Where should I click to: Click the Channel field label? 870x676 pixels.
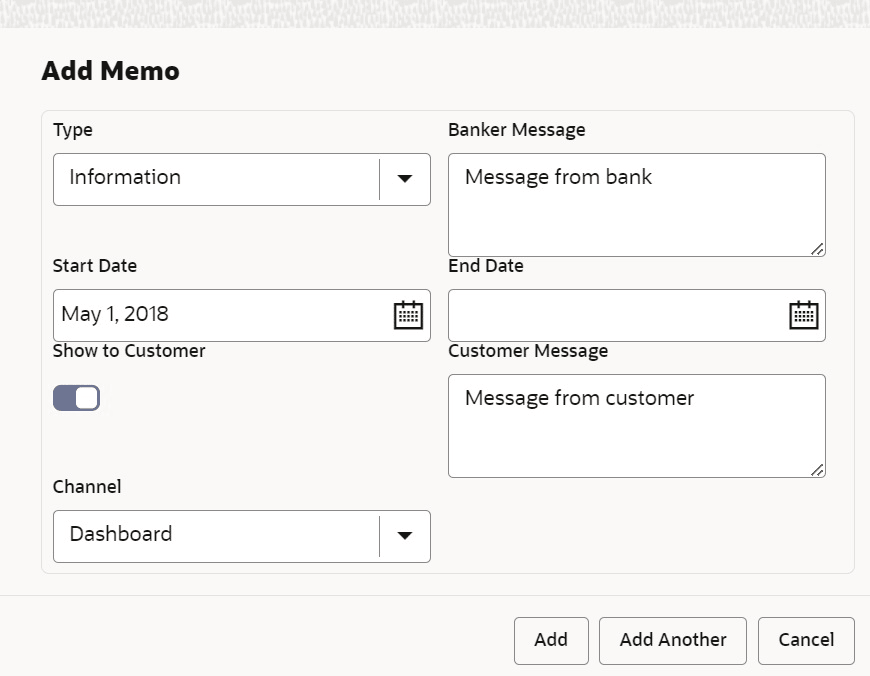pos(87,487)
